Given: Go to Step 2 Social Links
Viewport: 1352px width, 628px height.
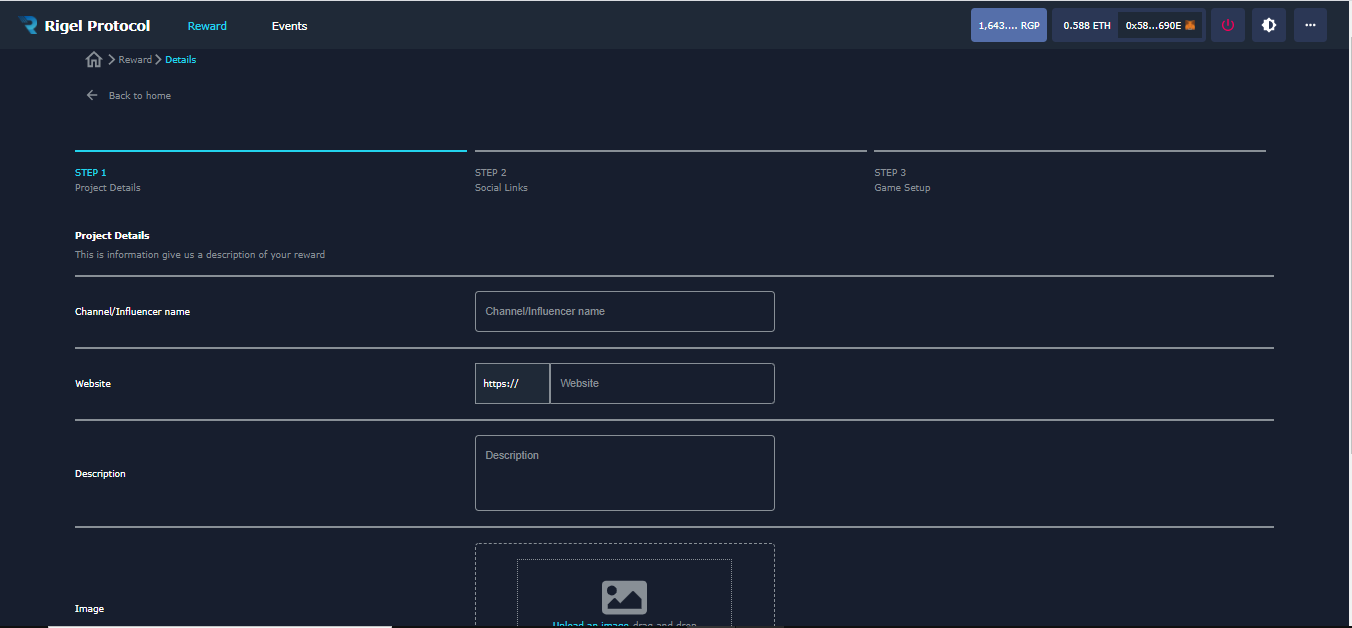Looking at the screenshot, I should (x=501, y=180).
